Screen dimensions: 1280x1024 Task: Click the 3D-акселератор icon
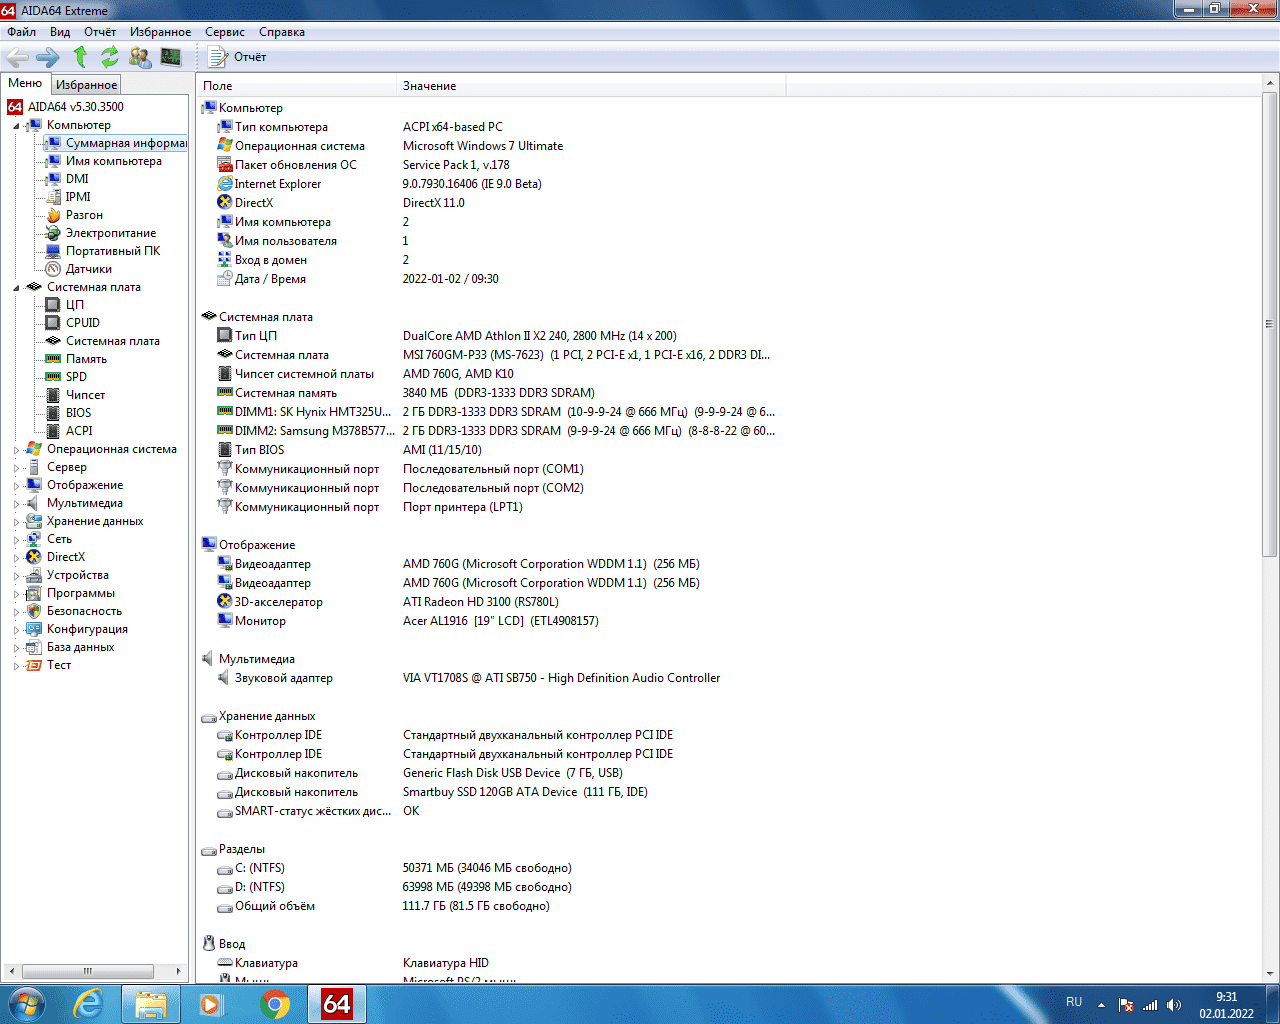click(225, 601)
